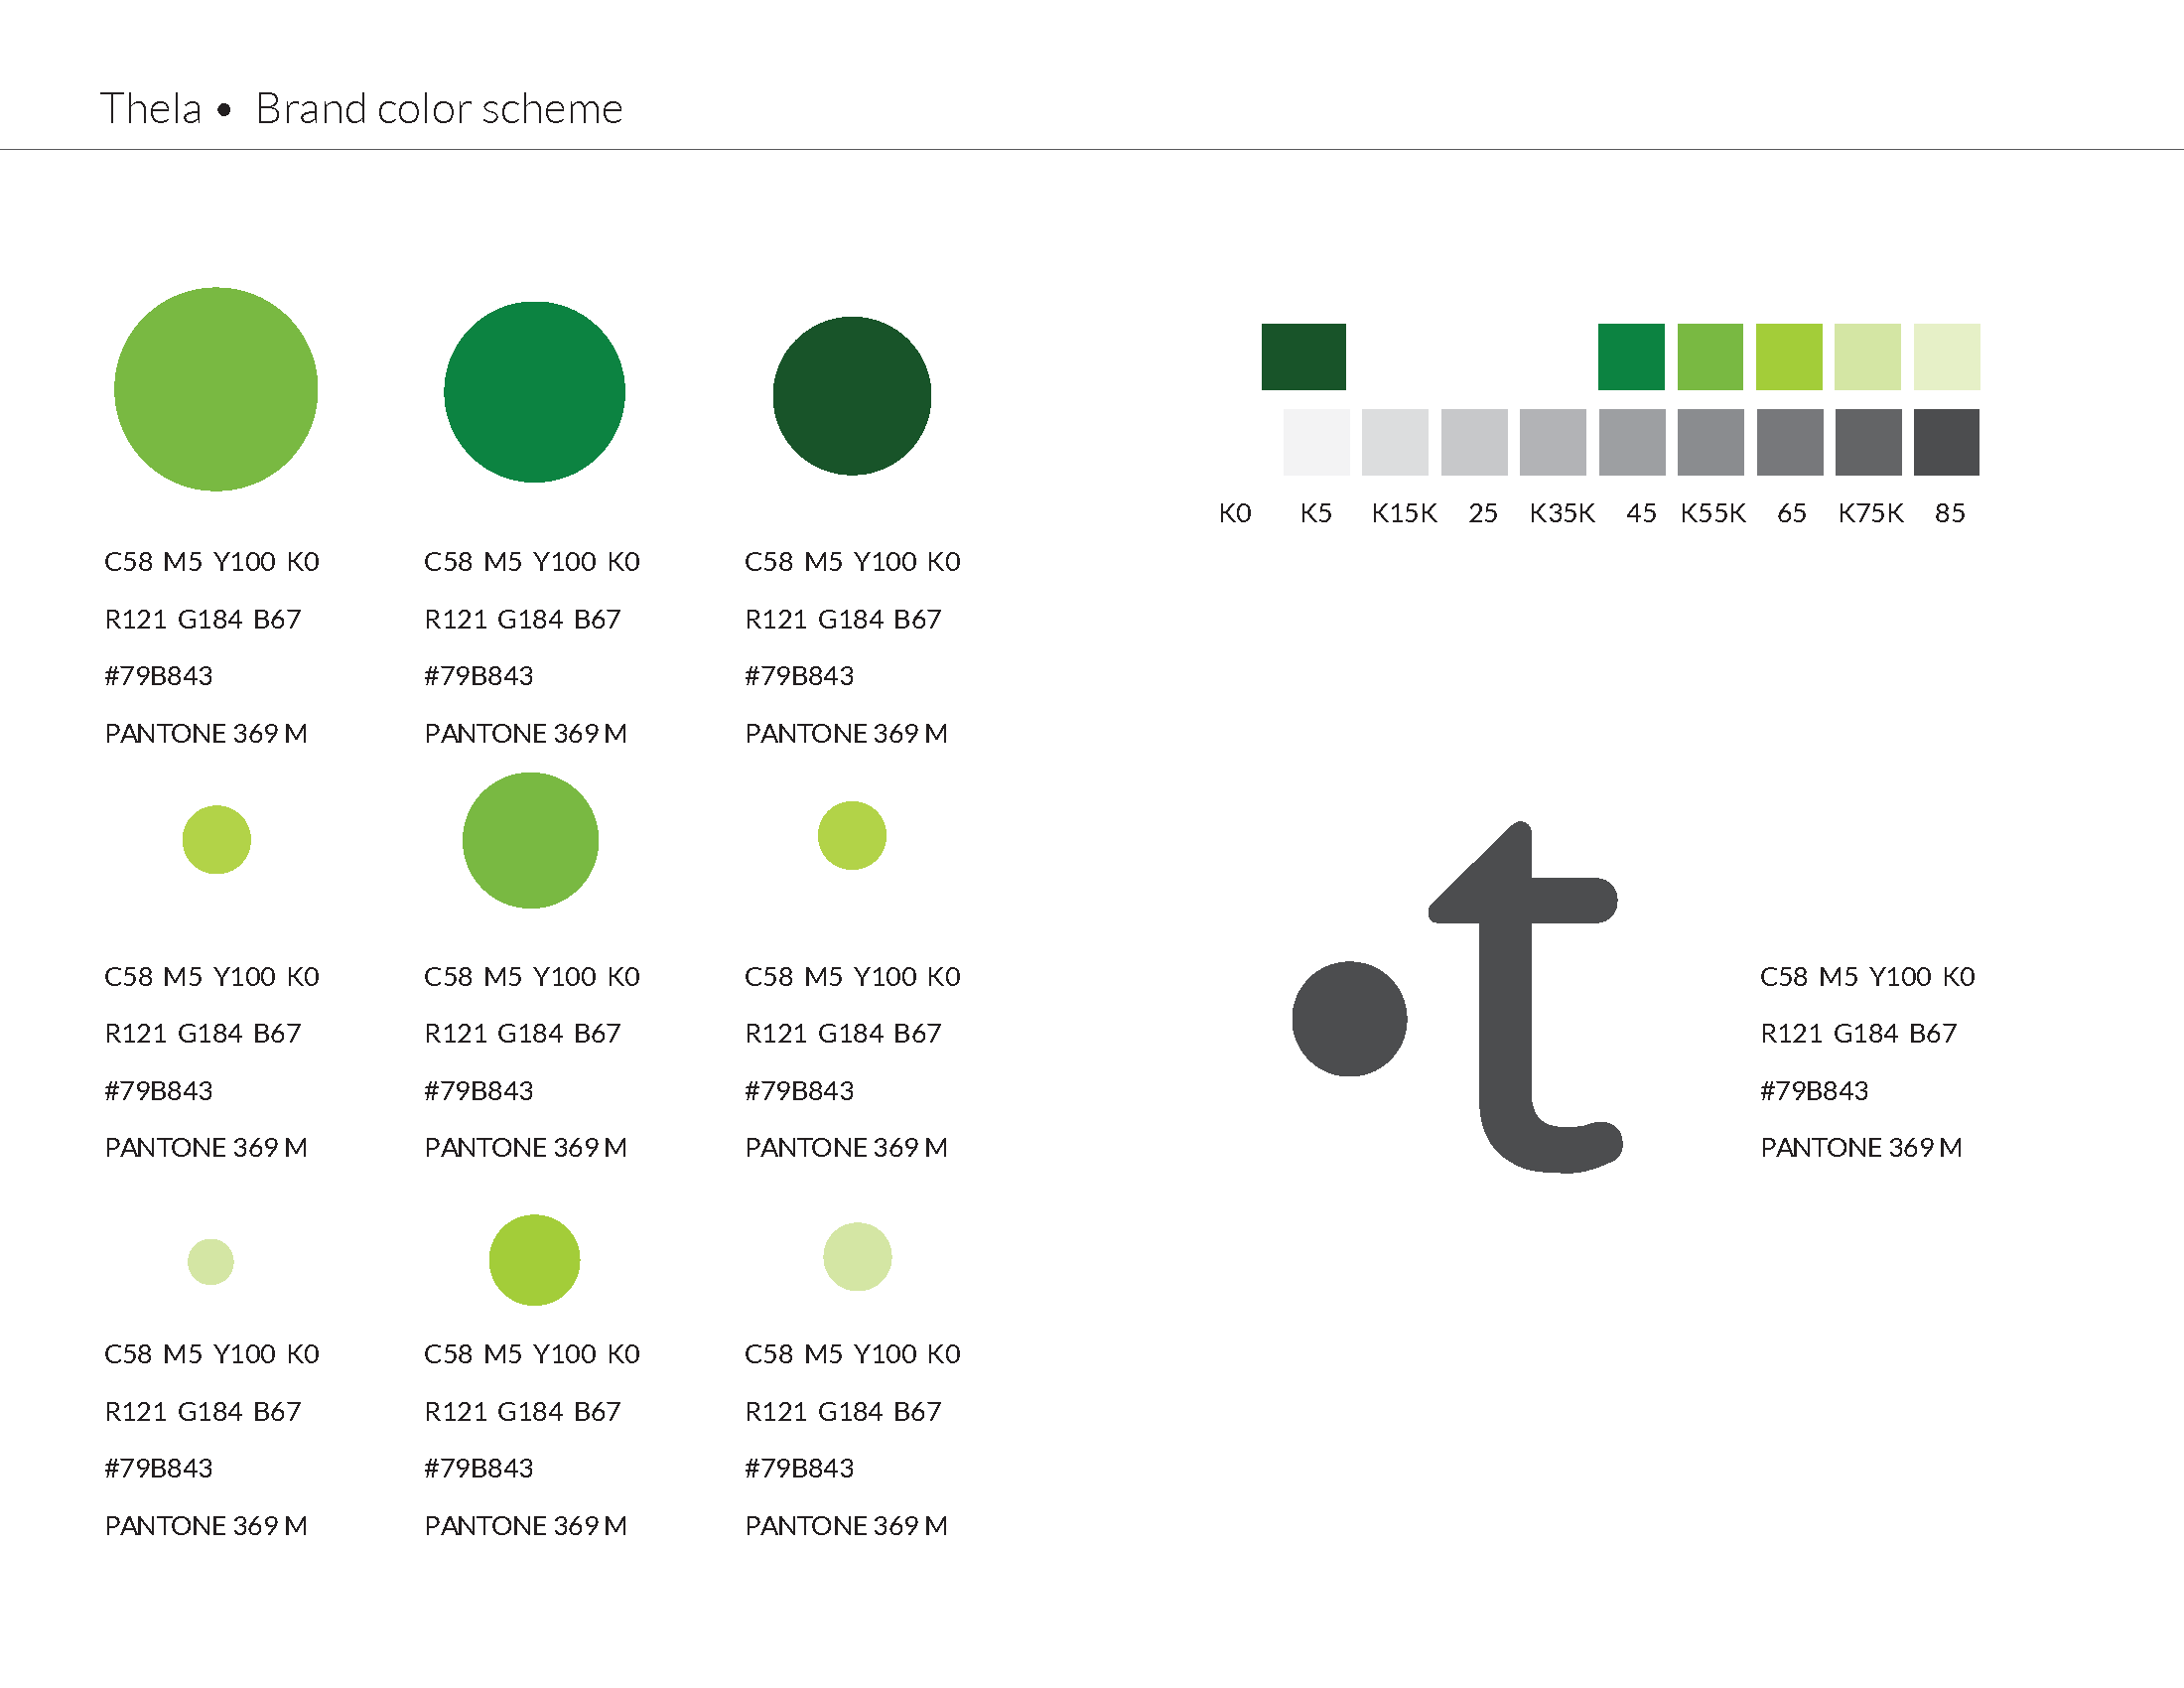Select the K35K grayscale label
This screenshot has width=2184, height=1688.
point(1562,513)
